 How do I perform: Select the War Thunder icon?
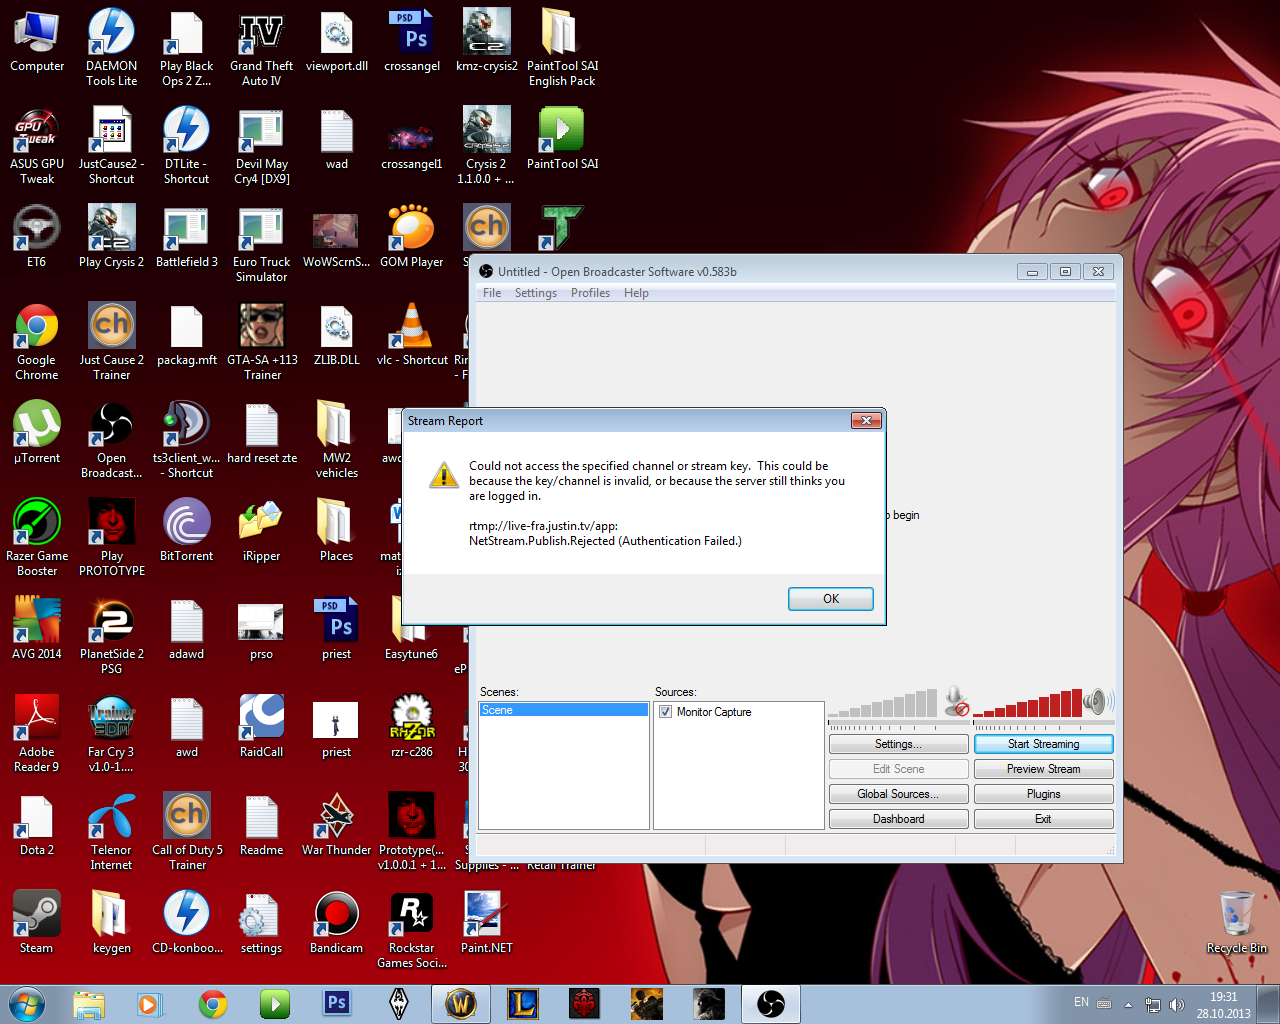point(336,825)
